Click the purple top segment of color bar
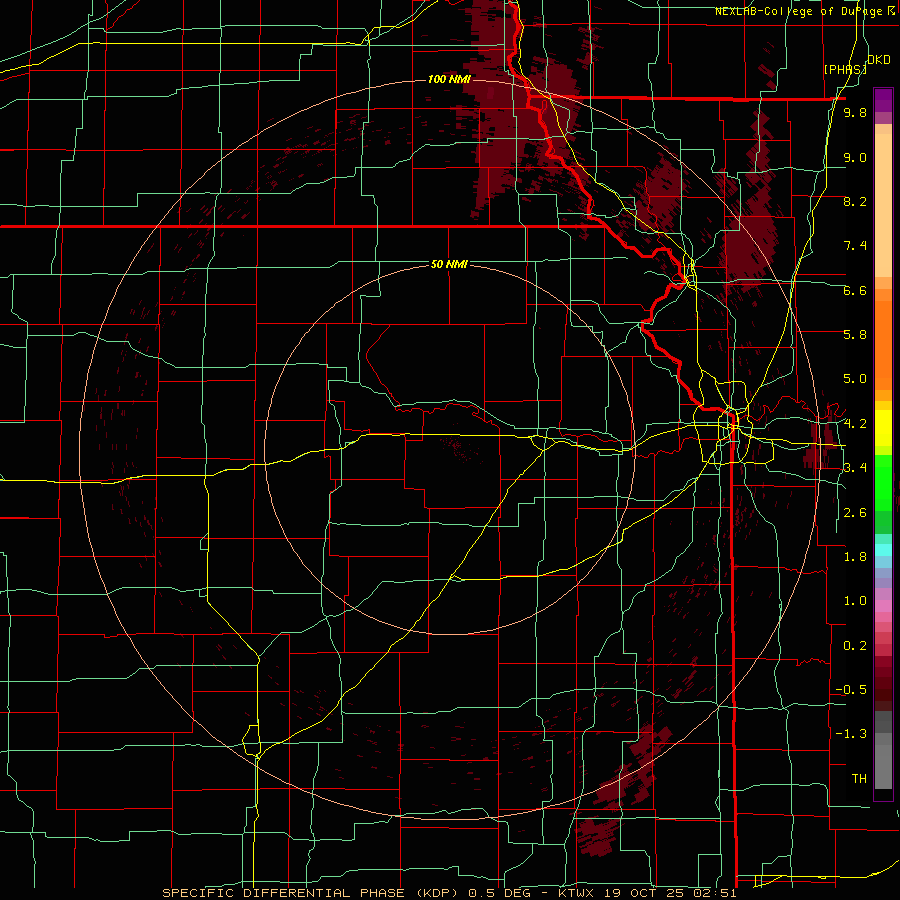The width and height of the screenshot is (900, 900). pos(883,100)
